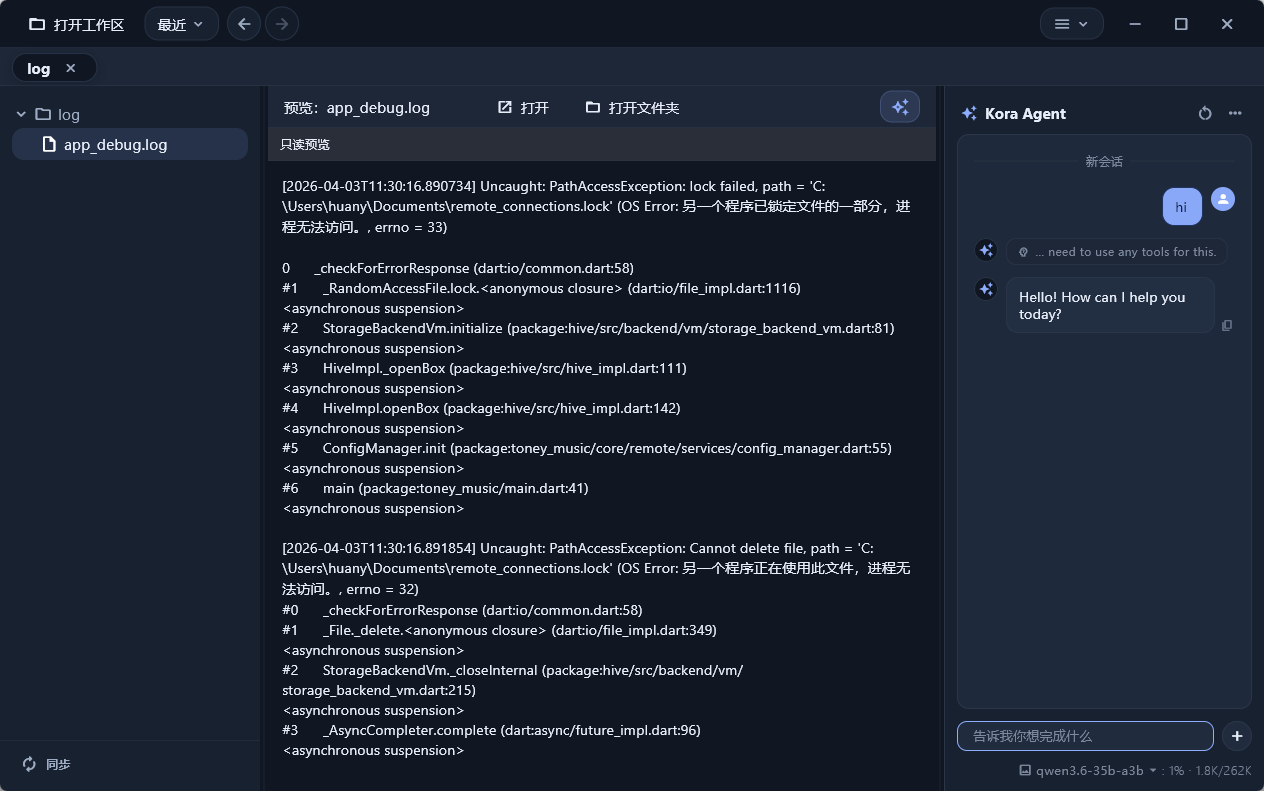Minimize the window

pos(1135,24)
